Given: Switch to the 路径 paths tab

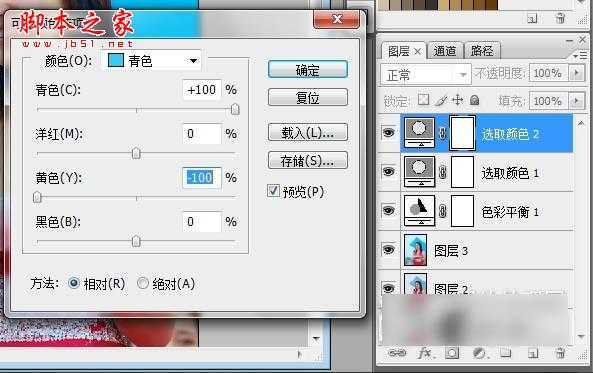Looking at the screenshot, I should coord(482,51).
